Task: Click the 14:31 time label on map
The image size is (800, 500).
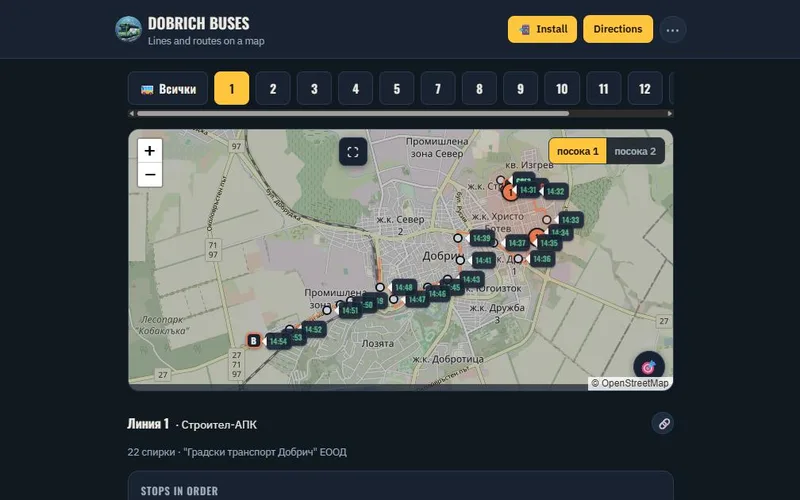Action: [528, 190]
